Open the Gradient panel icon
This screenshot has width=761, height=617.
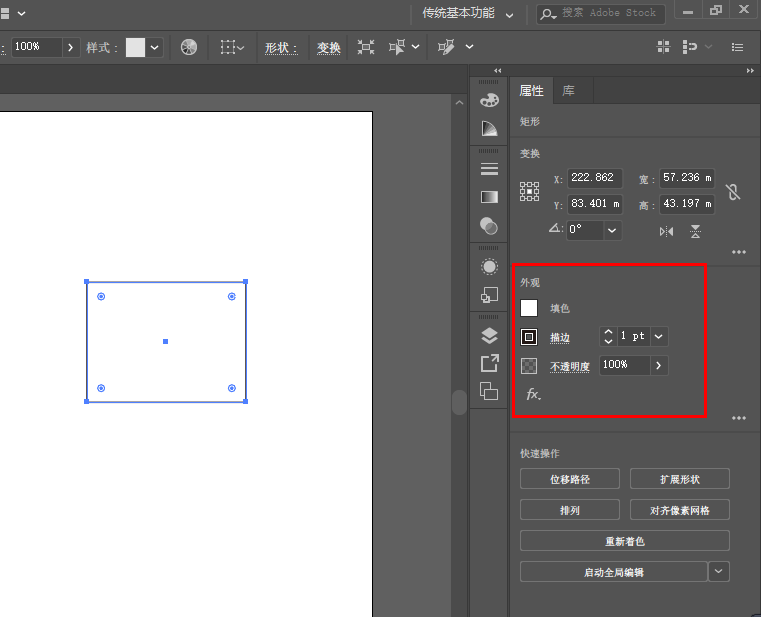point(489,197)
